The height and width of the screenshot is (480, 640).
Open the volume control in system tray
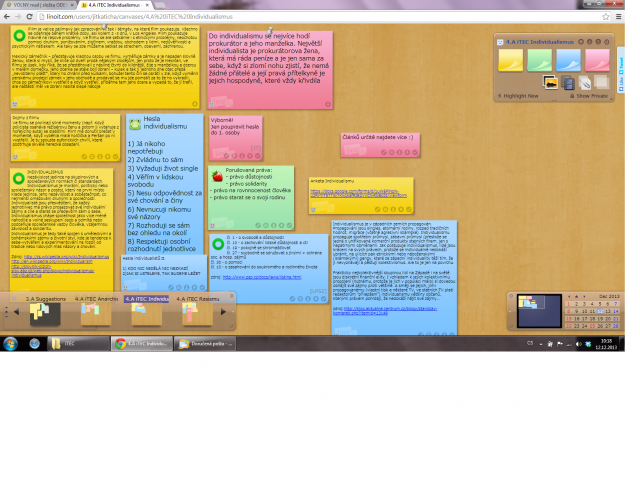tap(578, 344)
